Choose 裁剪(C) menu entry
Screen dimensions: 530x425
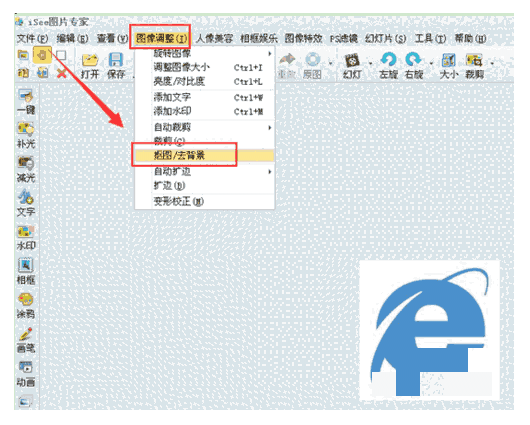pos(205,140)
